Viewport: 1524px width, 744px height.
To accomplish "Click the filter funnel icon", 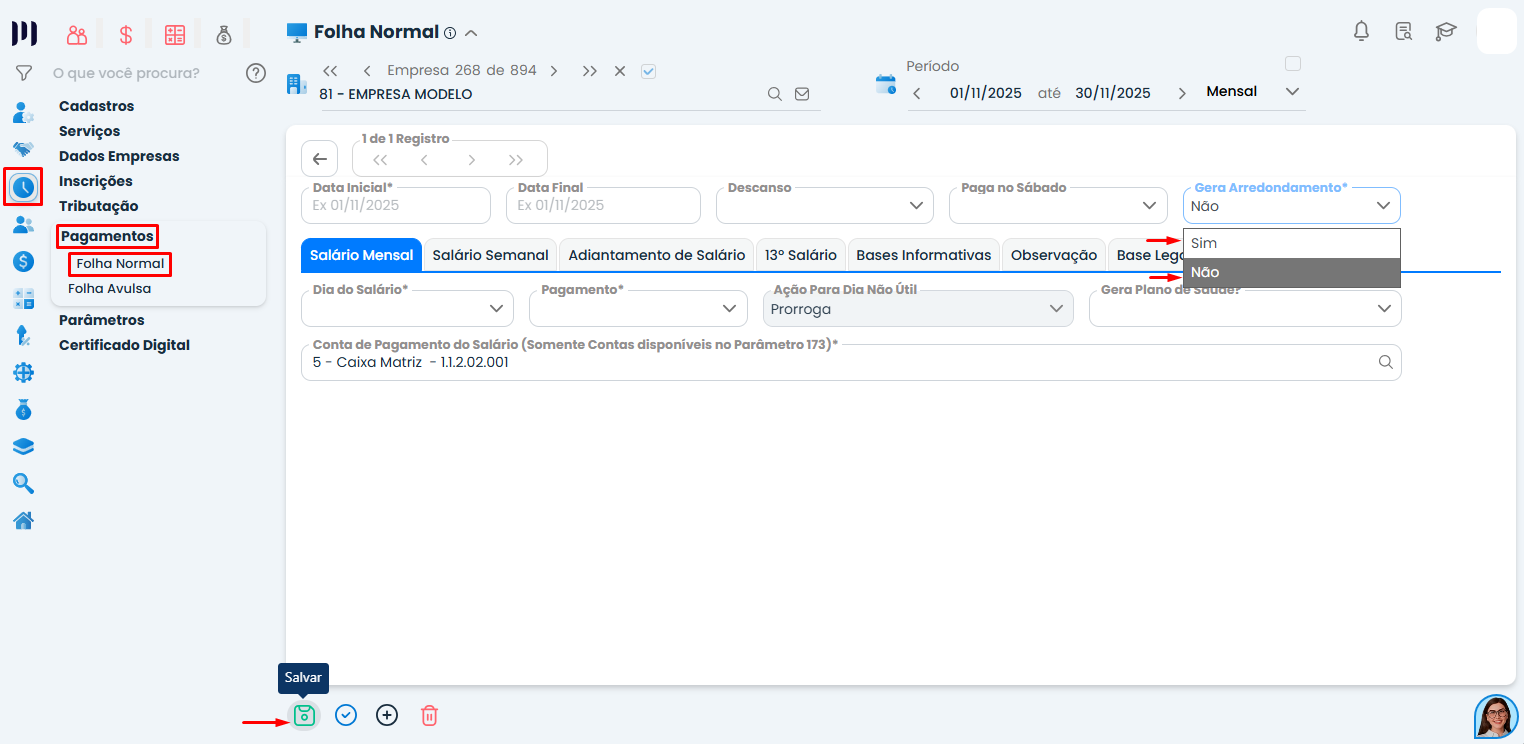I will pyautogui.click(x=24, y=73).
